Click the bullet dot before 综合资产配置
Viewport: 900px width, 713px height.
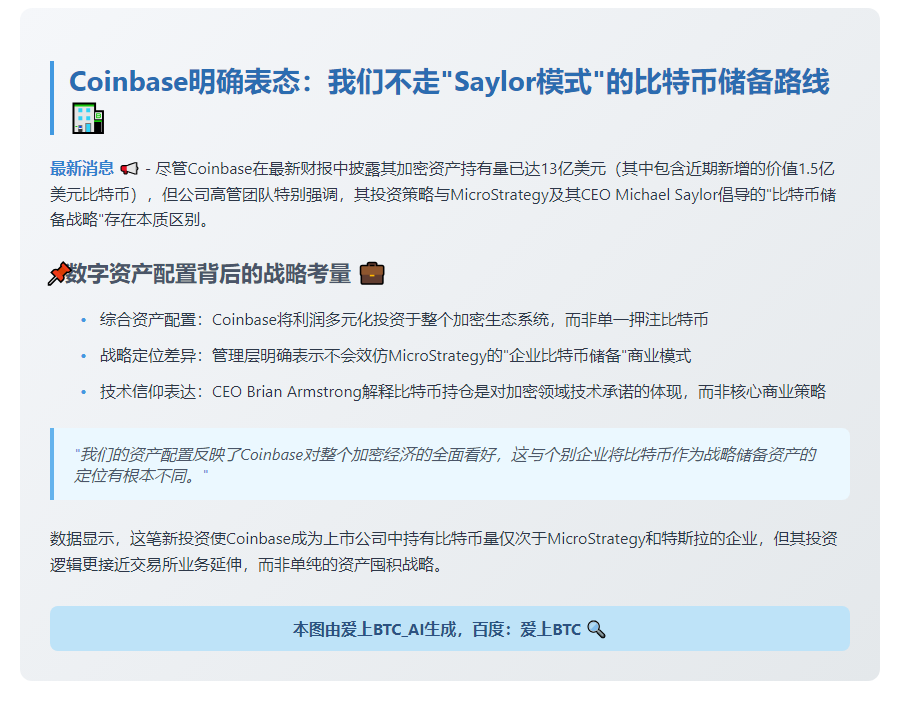pos(83,320)
